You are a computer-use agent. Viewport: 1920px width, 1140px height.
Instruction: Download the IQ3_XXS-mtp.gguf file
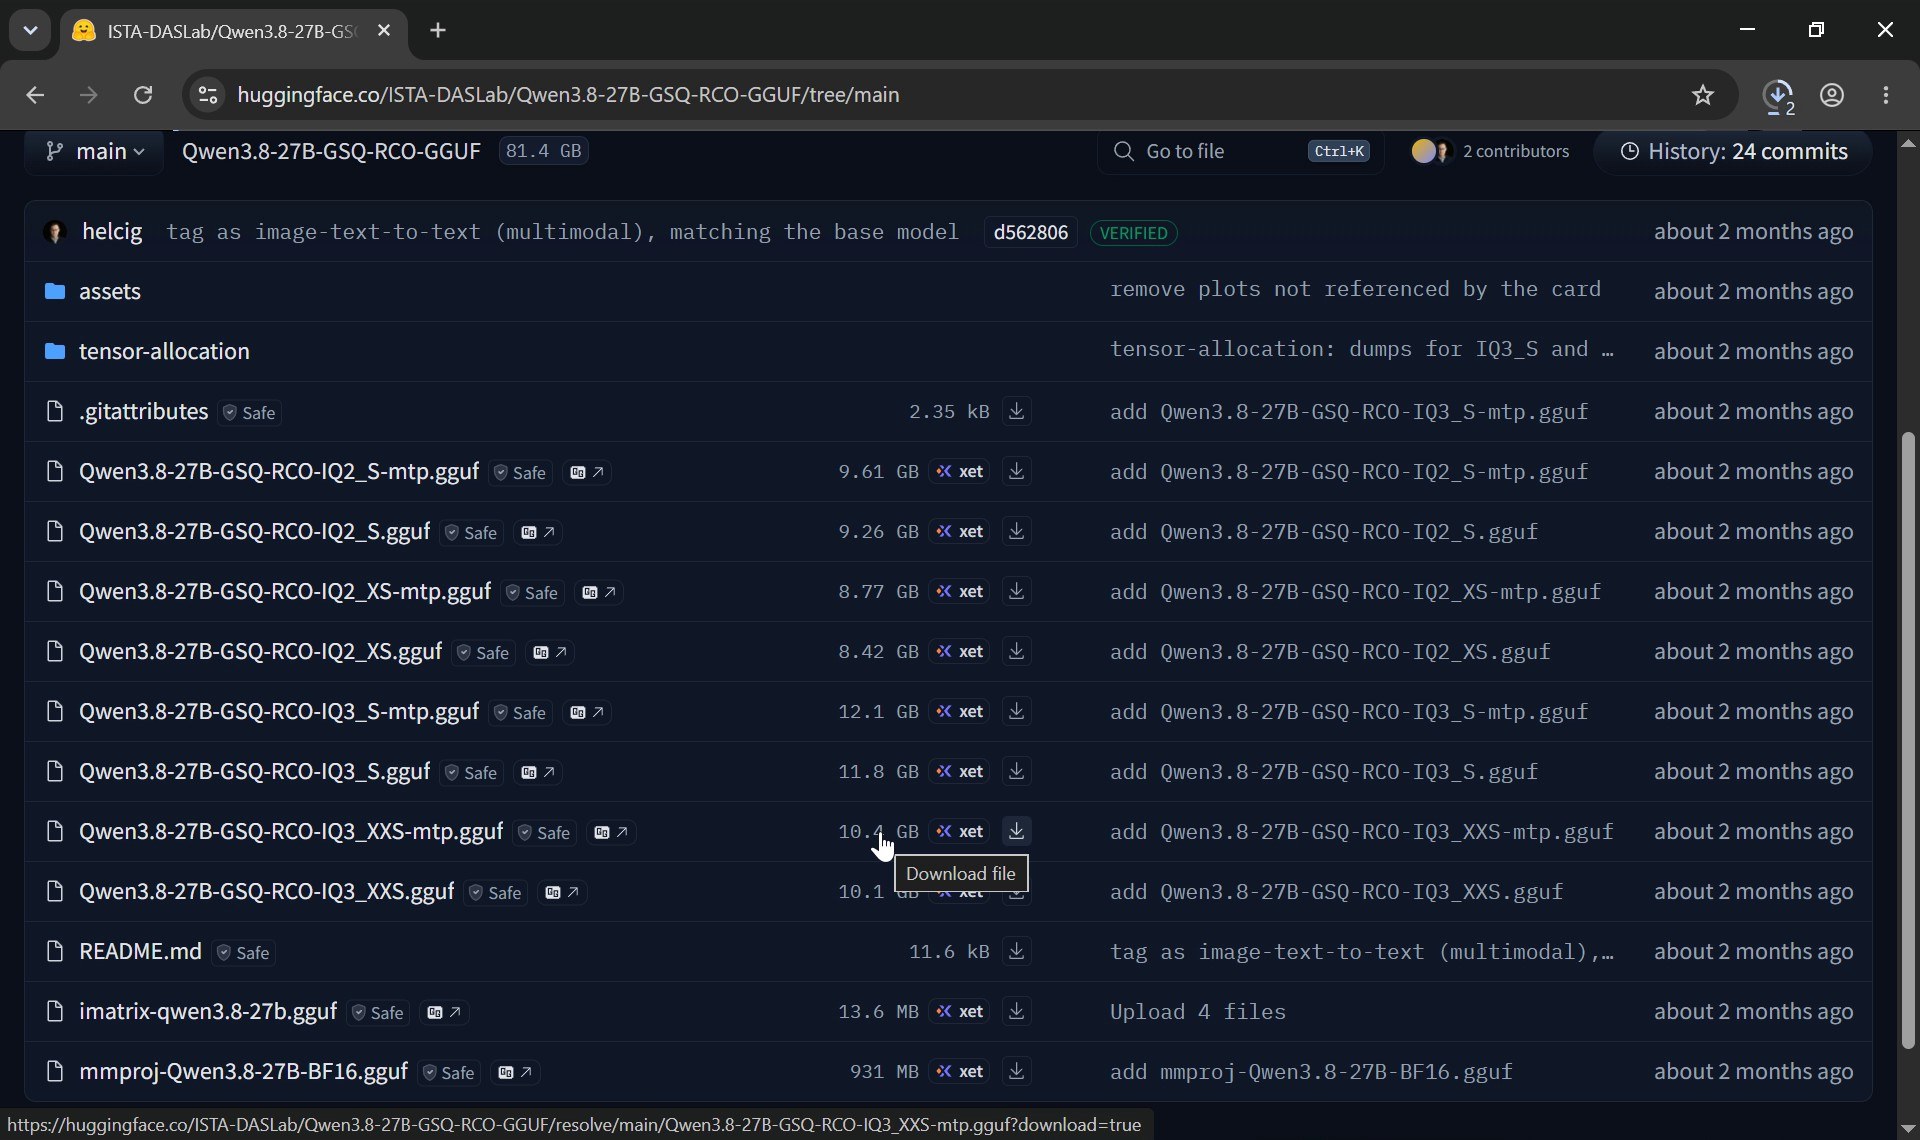pos(1016,831)
